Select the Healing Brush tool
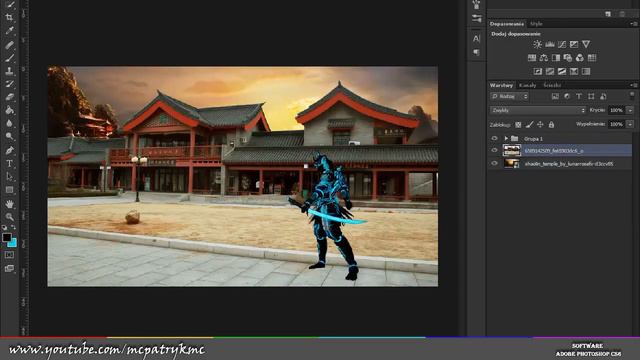 click(x=9, y=44)
